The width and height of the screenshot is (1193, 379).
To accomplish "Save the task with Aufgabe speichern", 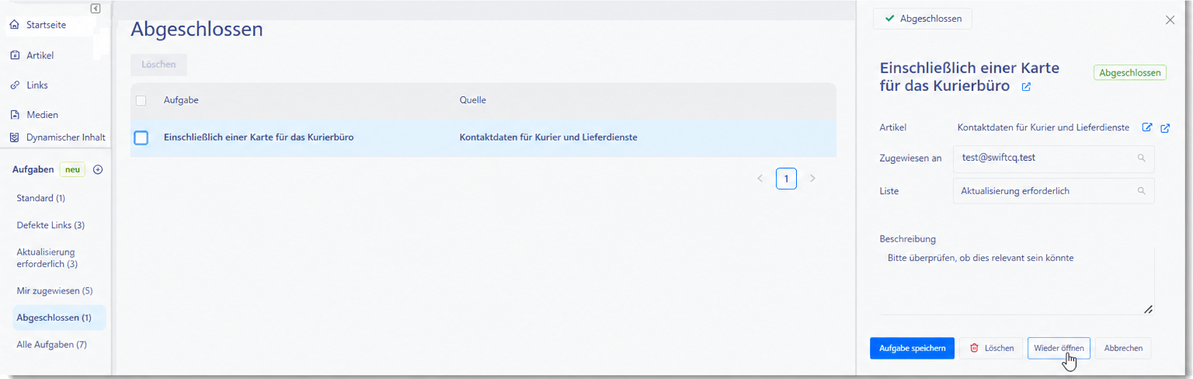I will coord(911,348).
